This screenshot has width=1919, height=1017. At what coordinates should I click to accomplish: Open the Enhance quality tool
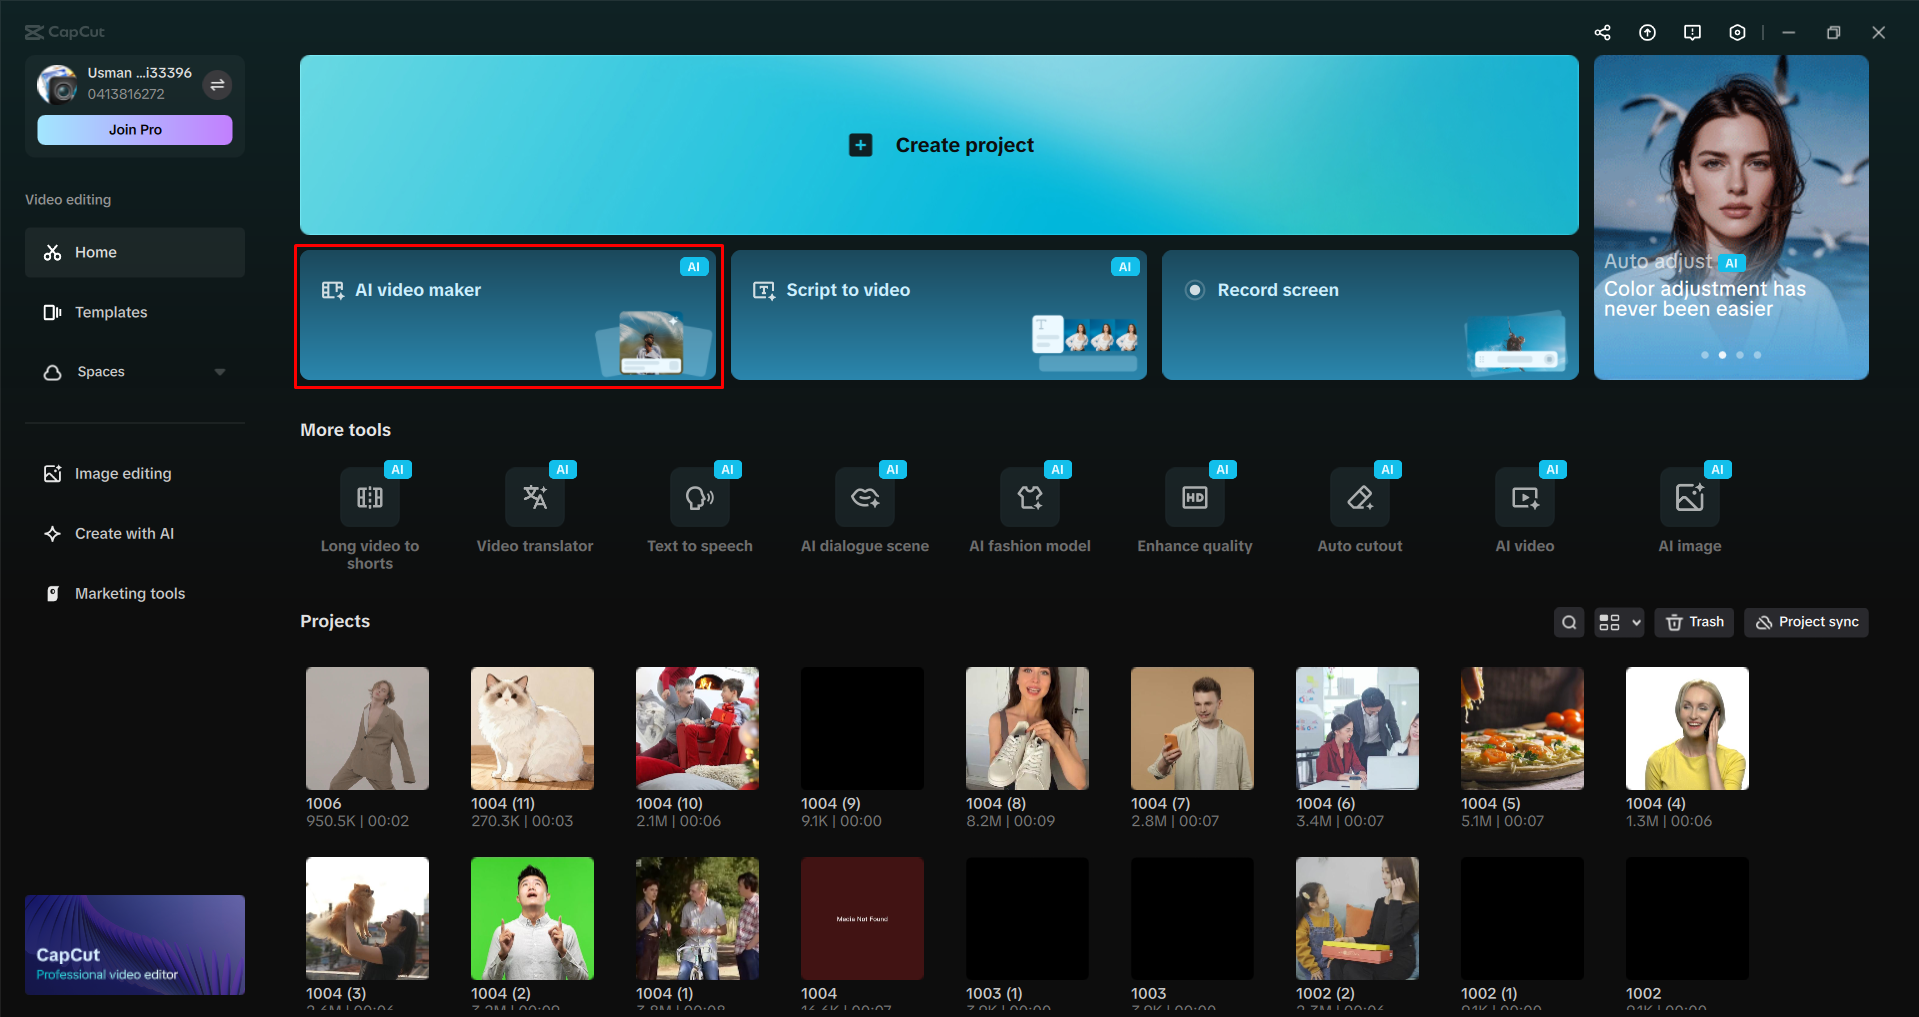[x=1194, y=512]
